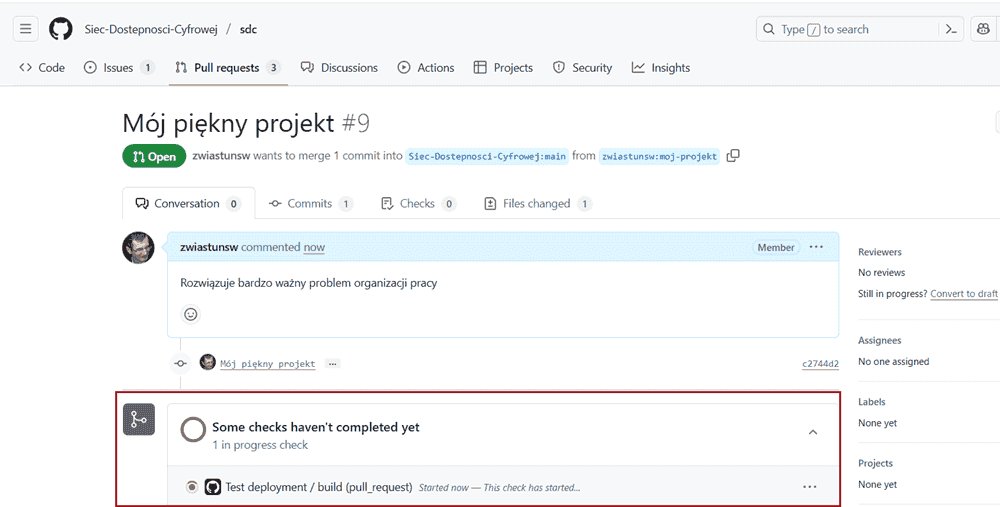Screen dimensions: 1000x507
Task: Copy the head branch name icon
Action: (734, 156)
